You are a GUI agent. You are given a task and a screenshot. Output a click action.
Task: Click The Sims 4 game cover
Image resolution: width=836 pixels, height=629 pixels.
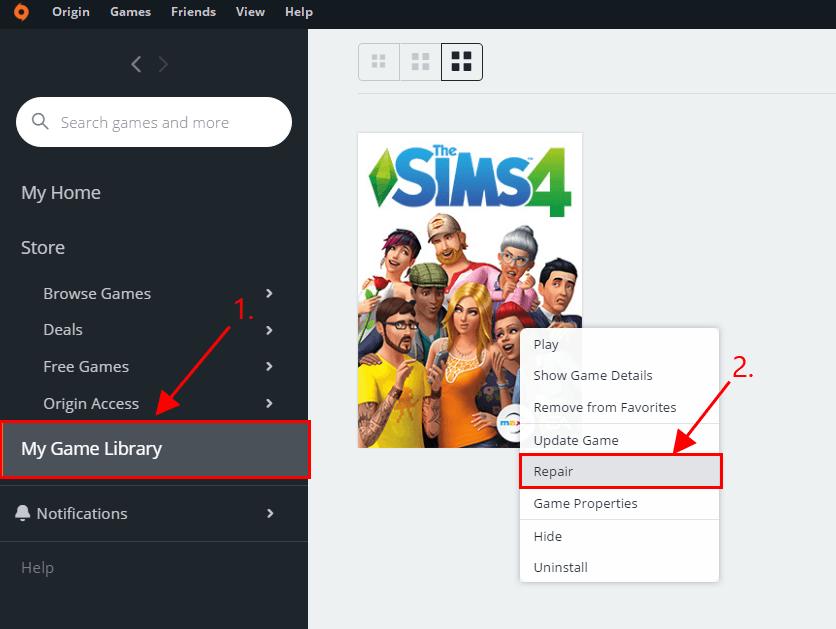pos(470,290)
